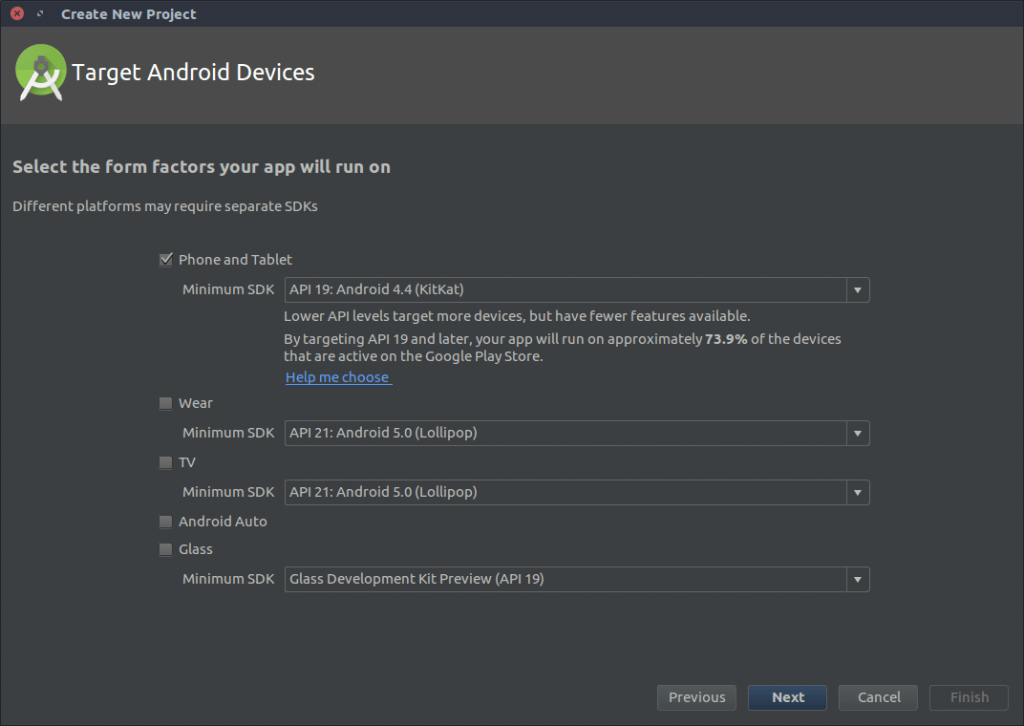Enable the Wear form factor checkbox
1024x726 pixels.
pyautogui.click(x=166, y=403)
